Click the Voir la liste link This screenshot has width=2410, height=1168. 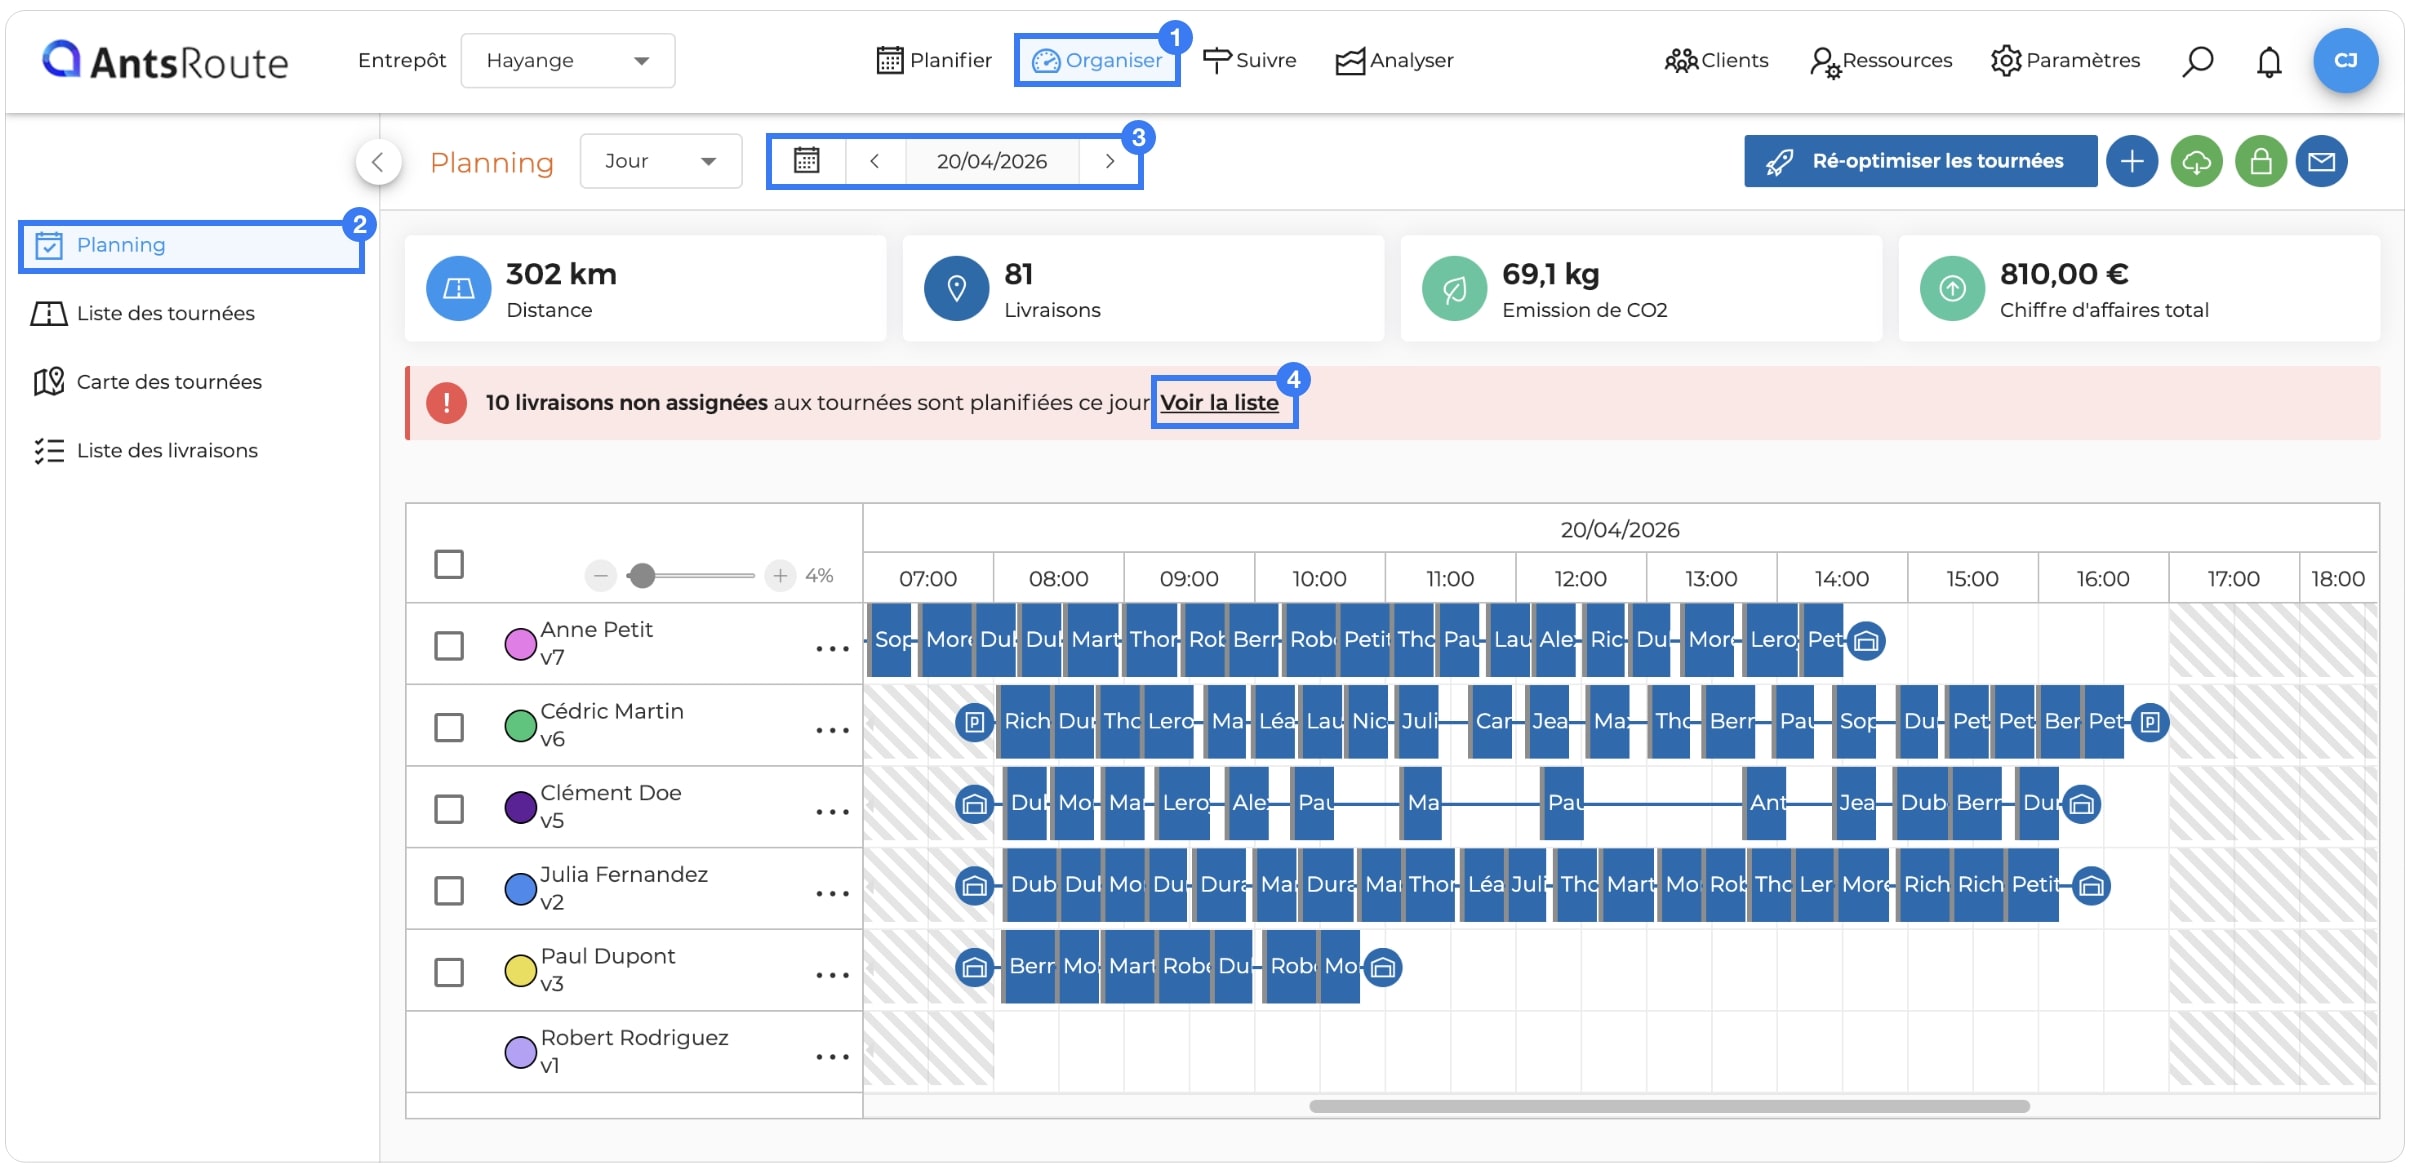1219,403
